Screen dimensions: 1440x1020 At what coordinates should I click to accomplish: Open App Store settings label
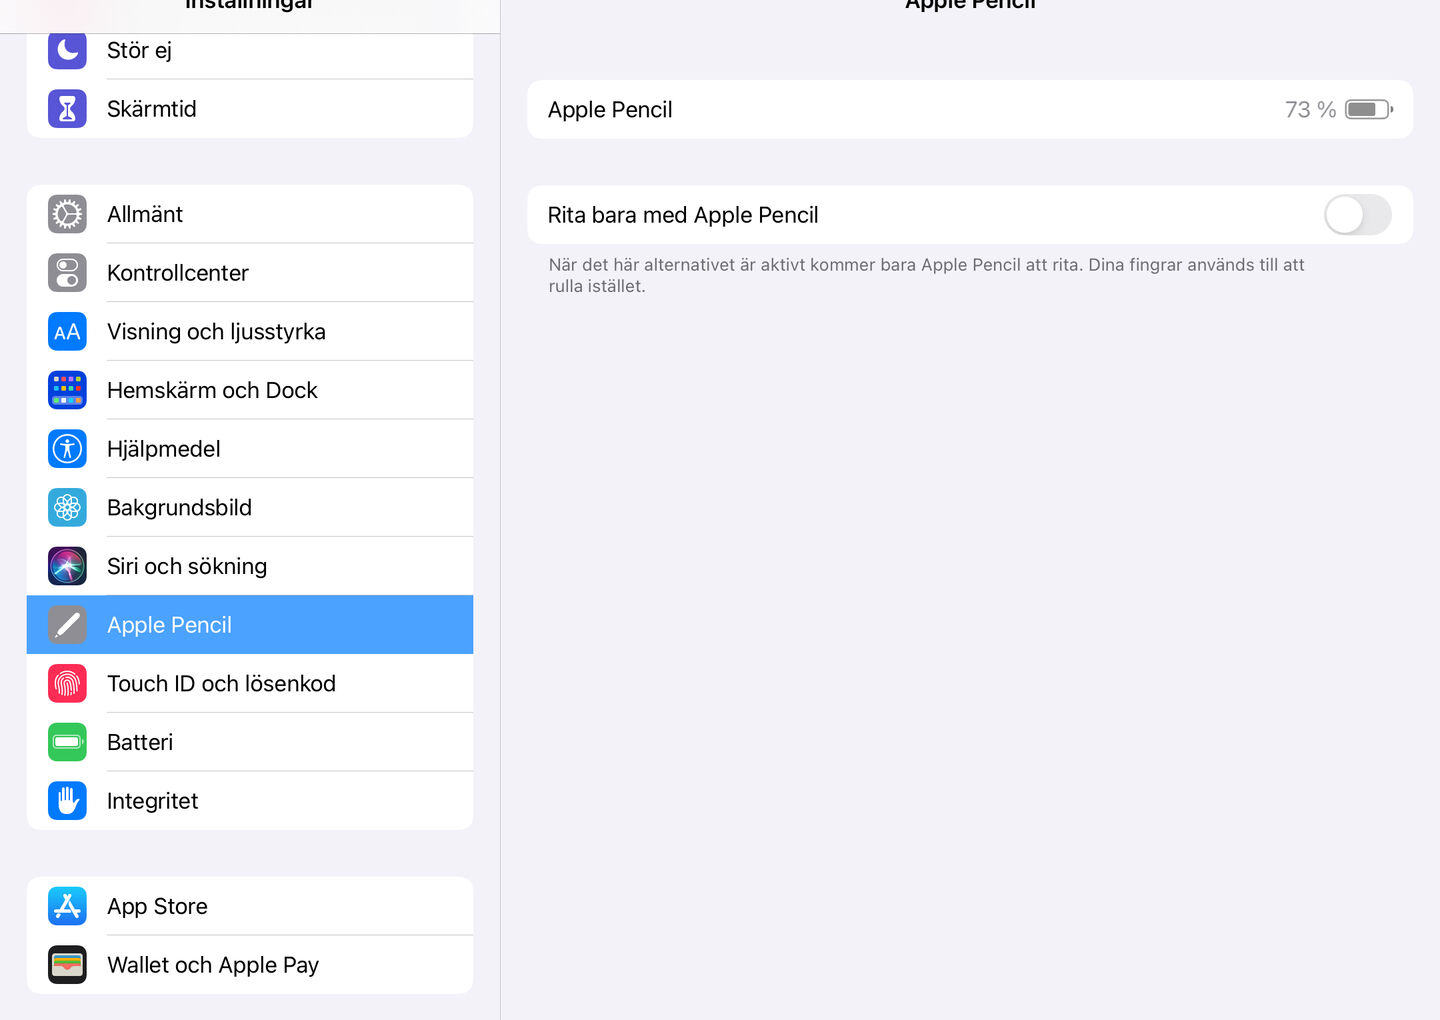coord(157,906)
